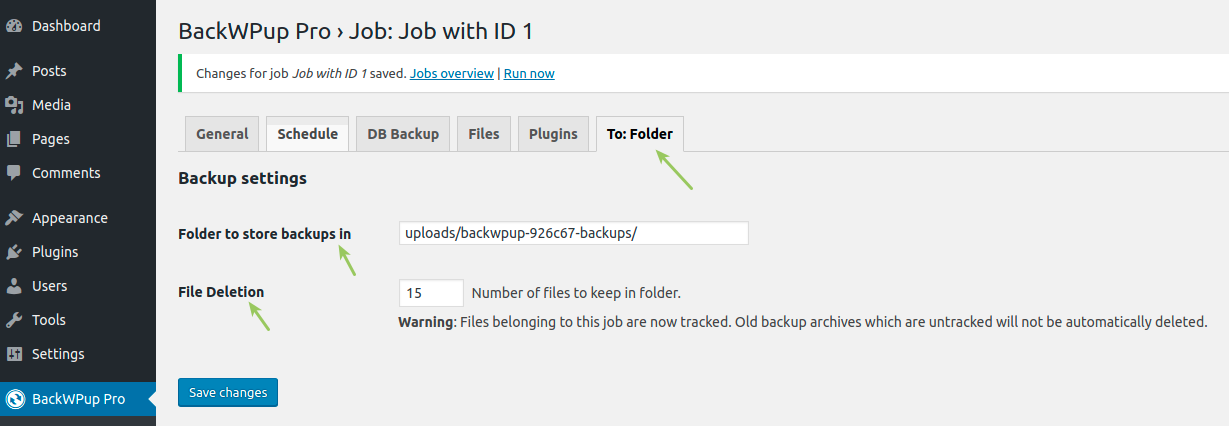The image size is (1229, 426).
Task: Click the Dashboard gauge icon
Action: tap(14, 26)
